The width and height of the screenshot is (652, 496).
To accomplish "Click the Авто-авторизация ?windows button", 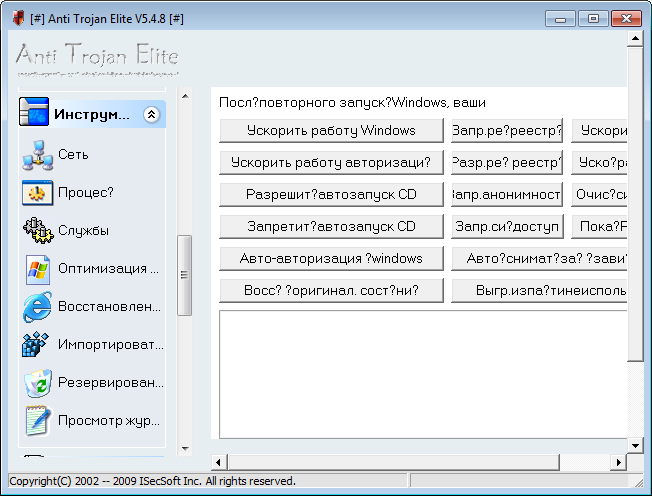I will (331, 259).
